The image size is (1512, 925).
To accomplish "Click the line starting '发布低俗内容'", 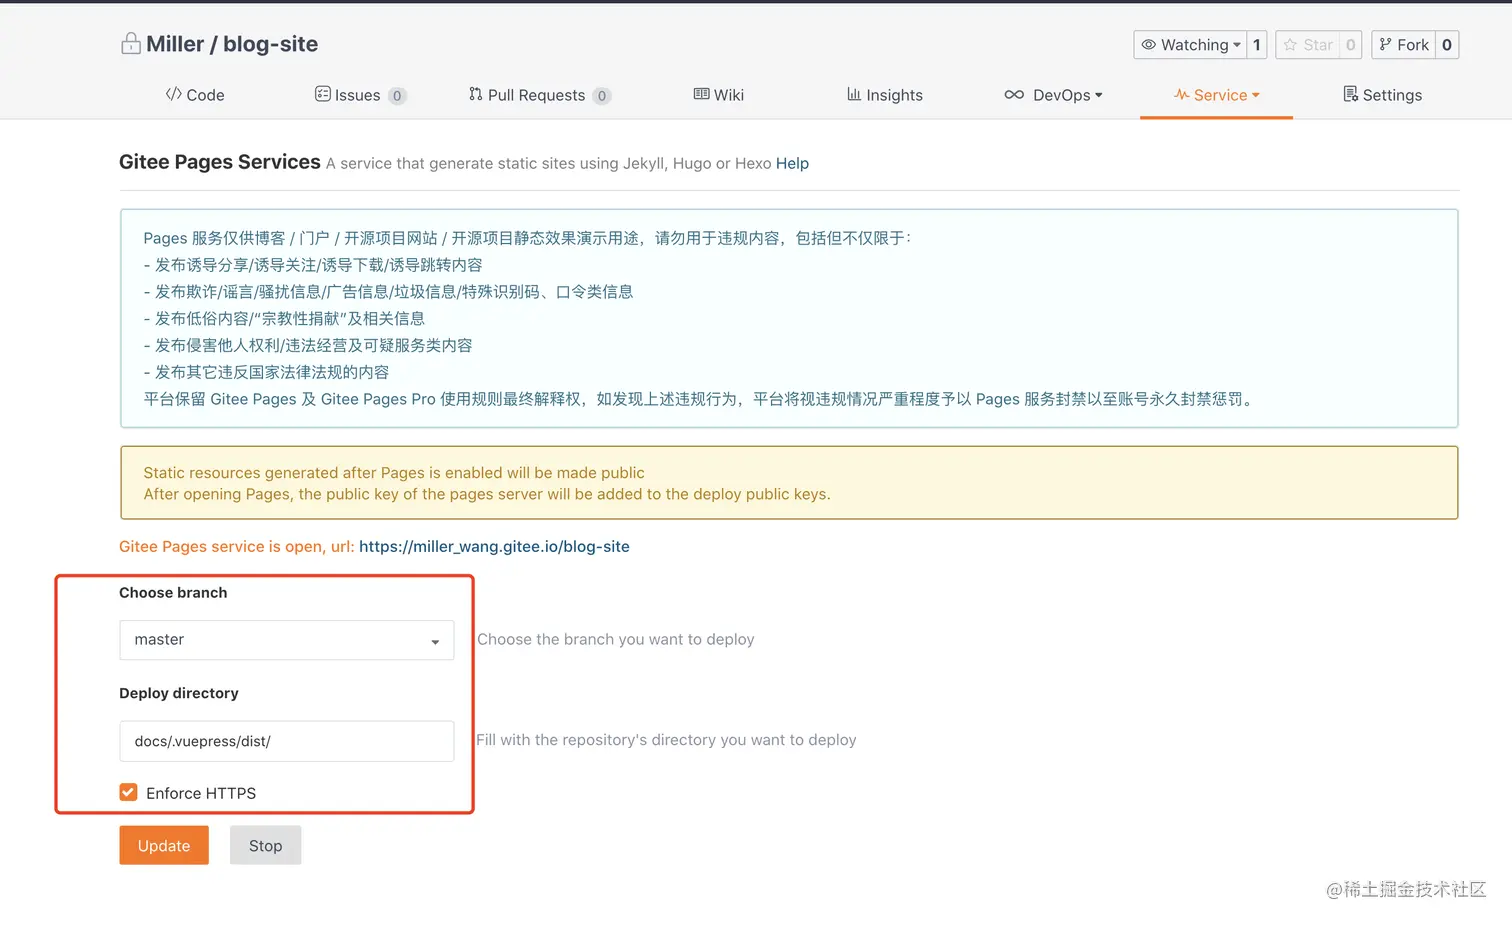I will pos(284,319).
